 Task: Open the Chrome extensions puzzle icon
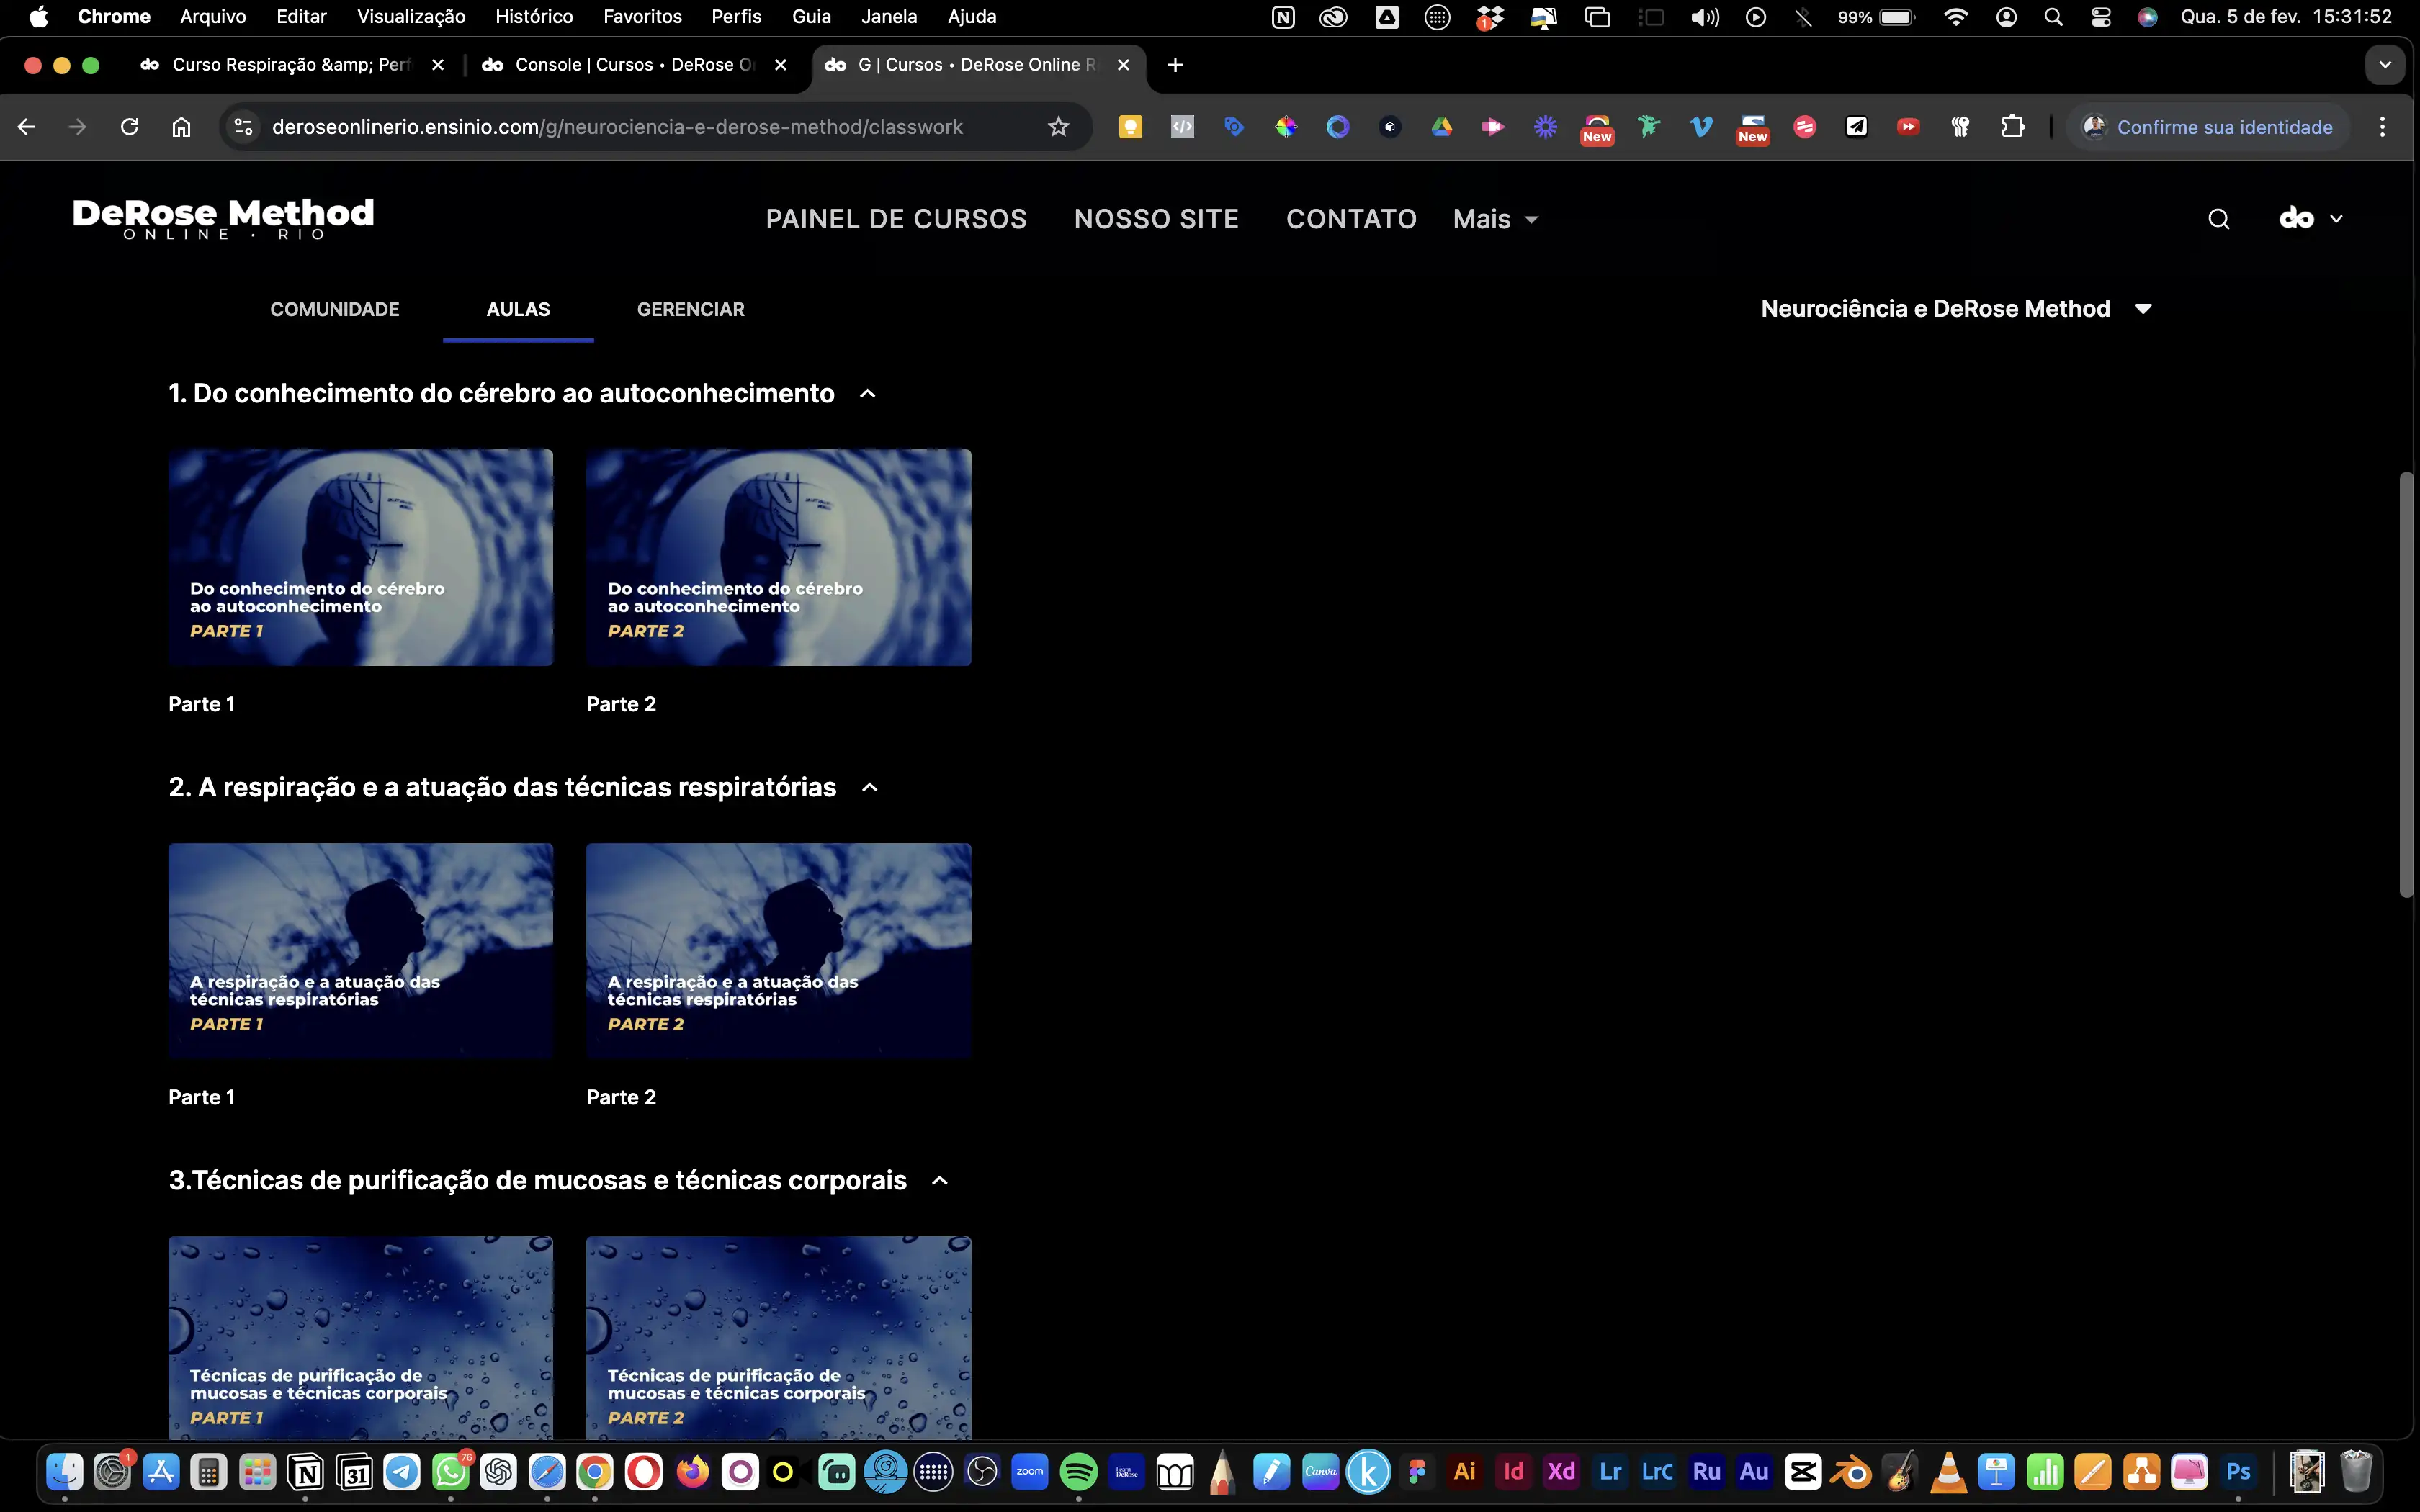(2012, 127)
